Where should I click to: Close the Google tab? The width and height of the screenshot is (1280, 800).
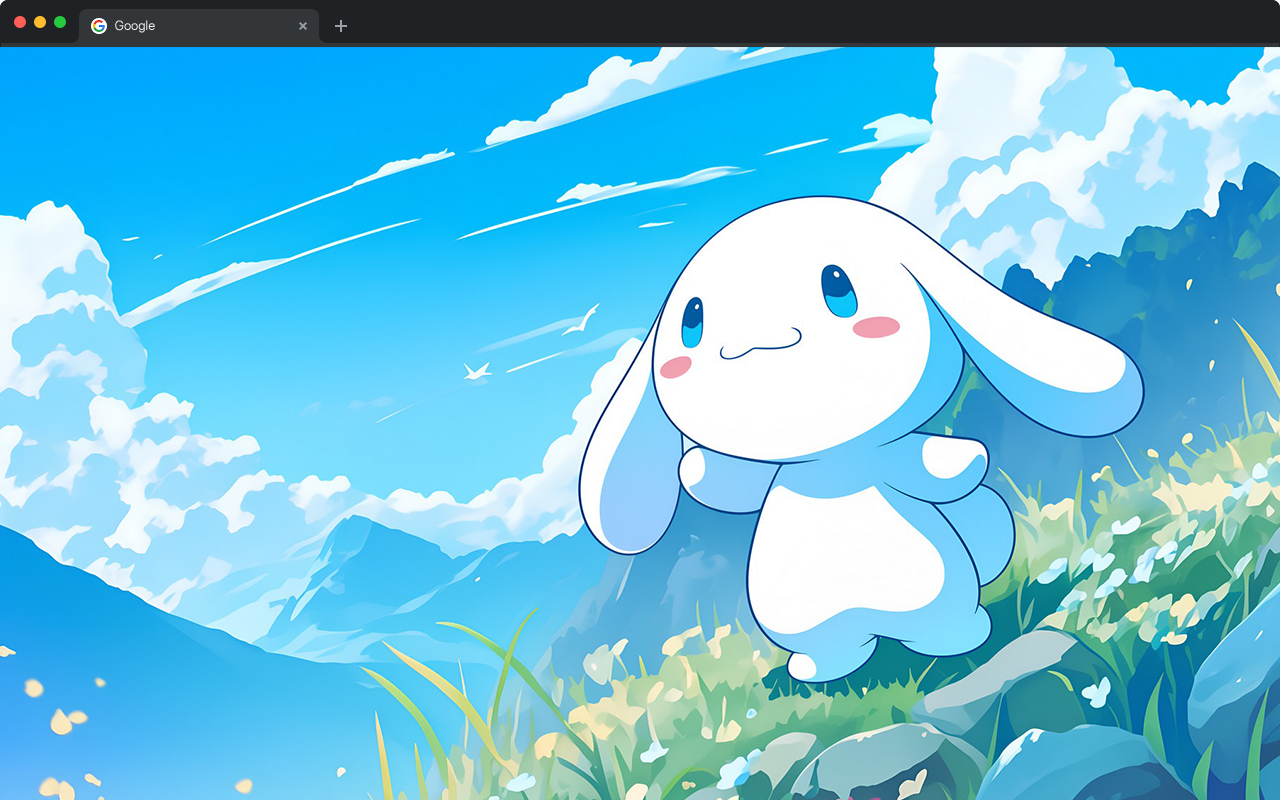pyautogui.click(x=303, y=26)
